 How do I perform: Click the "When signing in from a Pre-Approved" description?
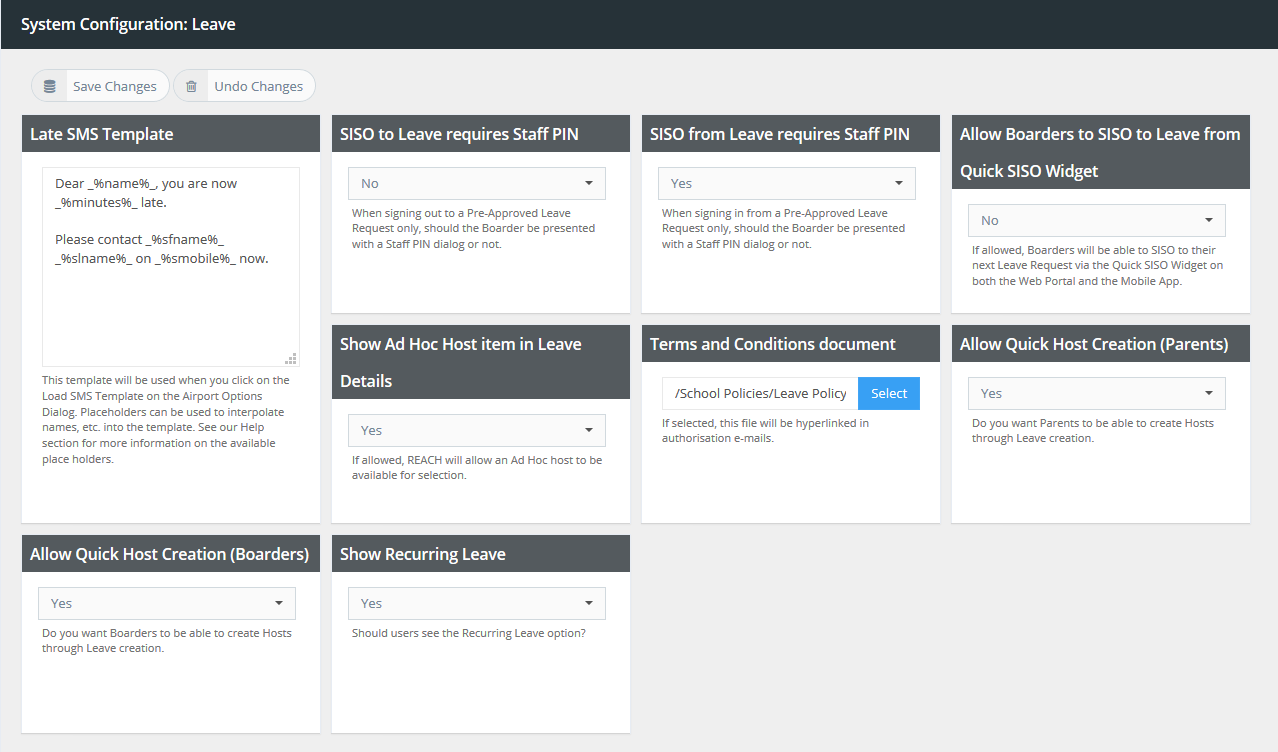tap(784, 228)
